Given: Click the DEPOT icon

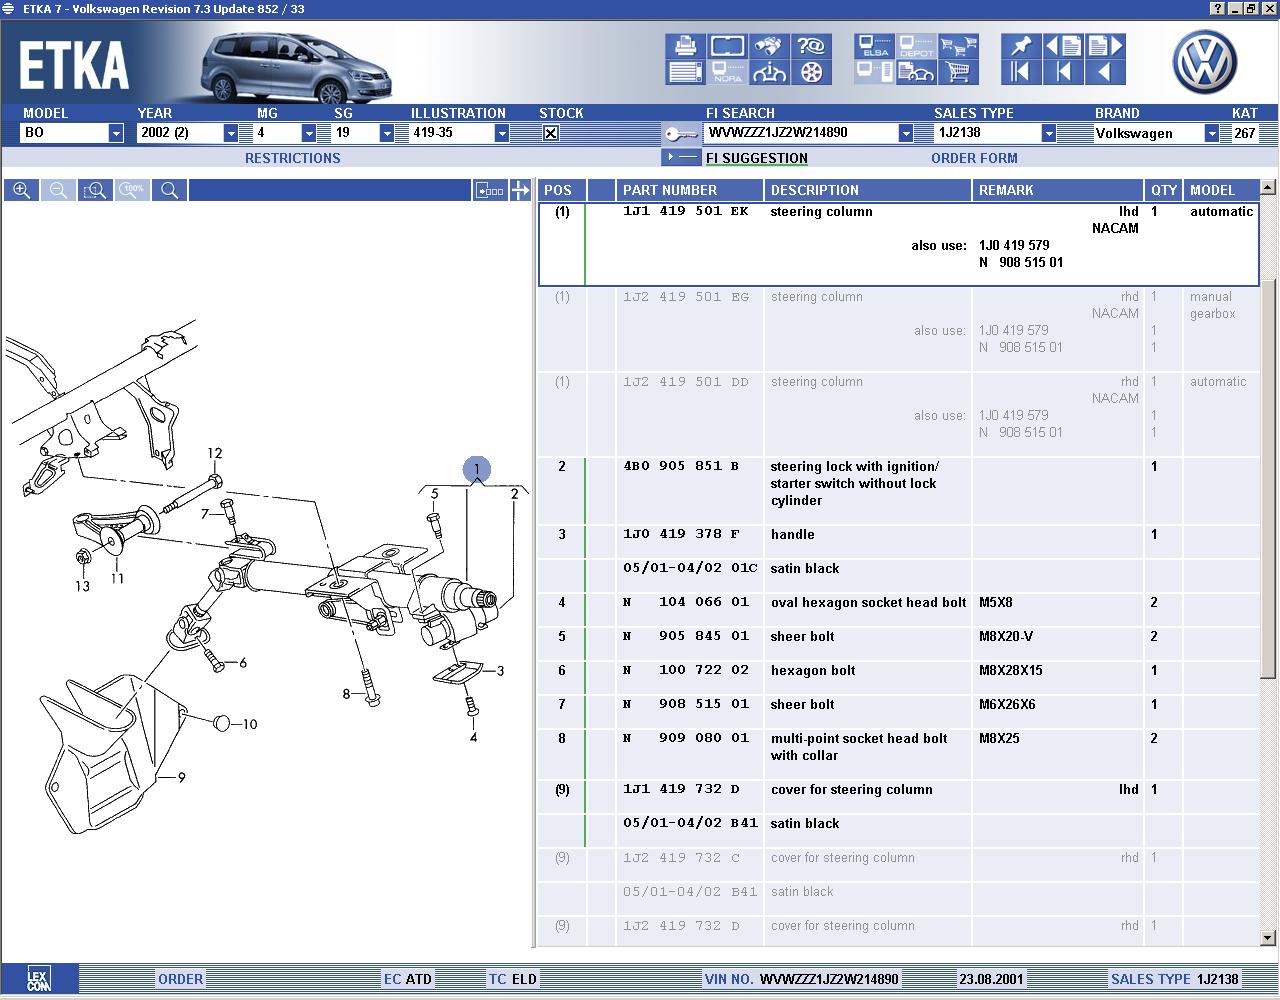Looking at the screenshot, I should click(x=916, y=46).
